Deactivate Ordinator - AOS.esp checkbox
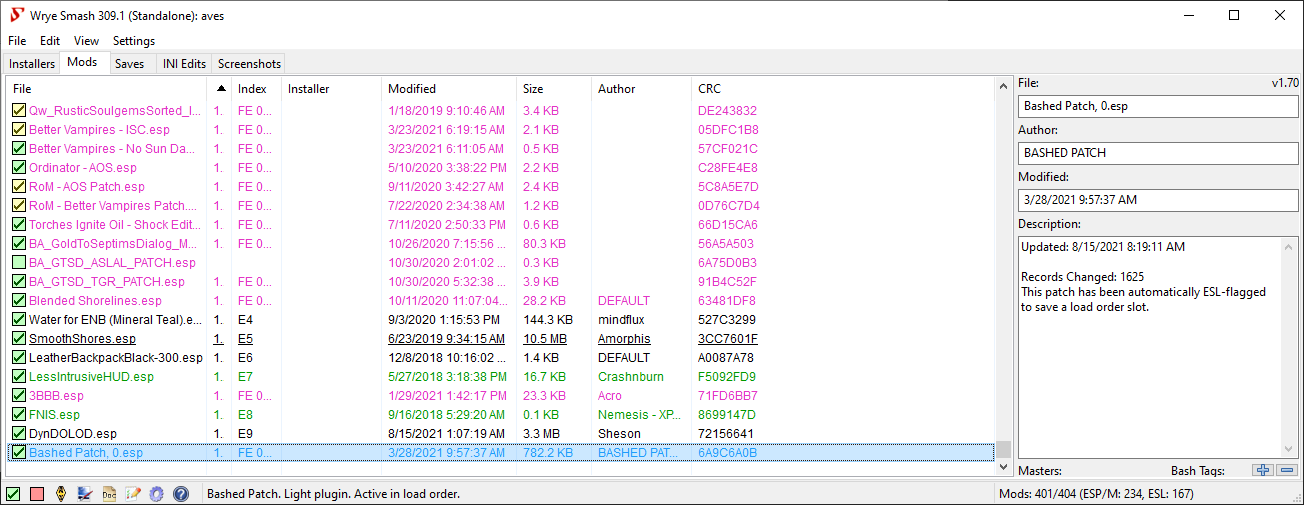The width and height of the screenshot is (1304, 505). (x=19, y=168)
